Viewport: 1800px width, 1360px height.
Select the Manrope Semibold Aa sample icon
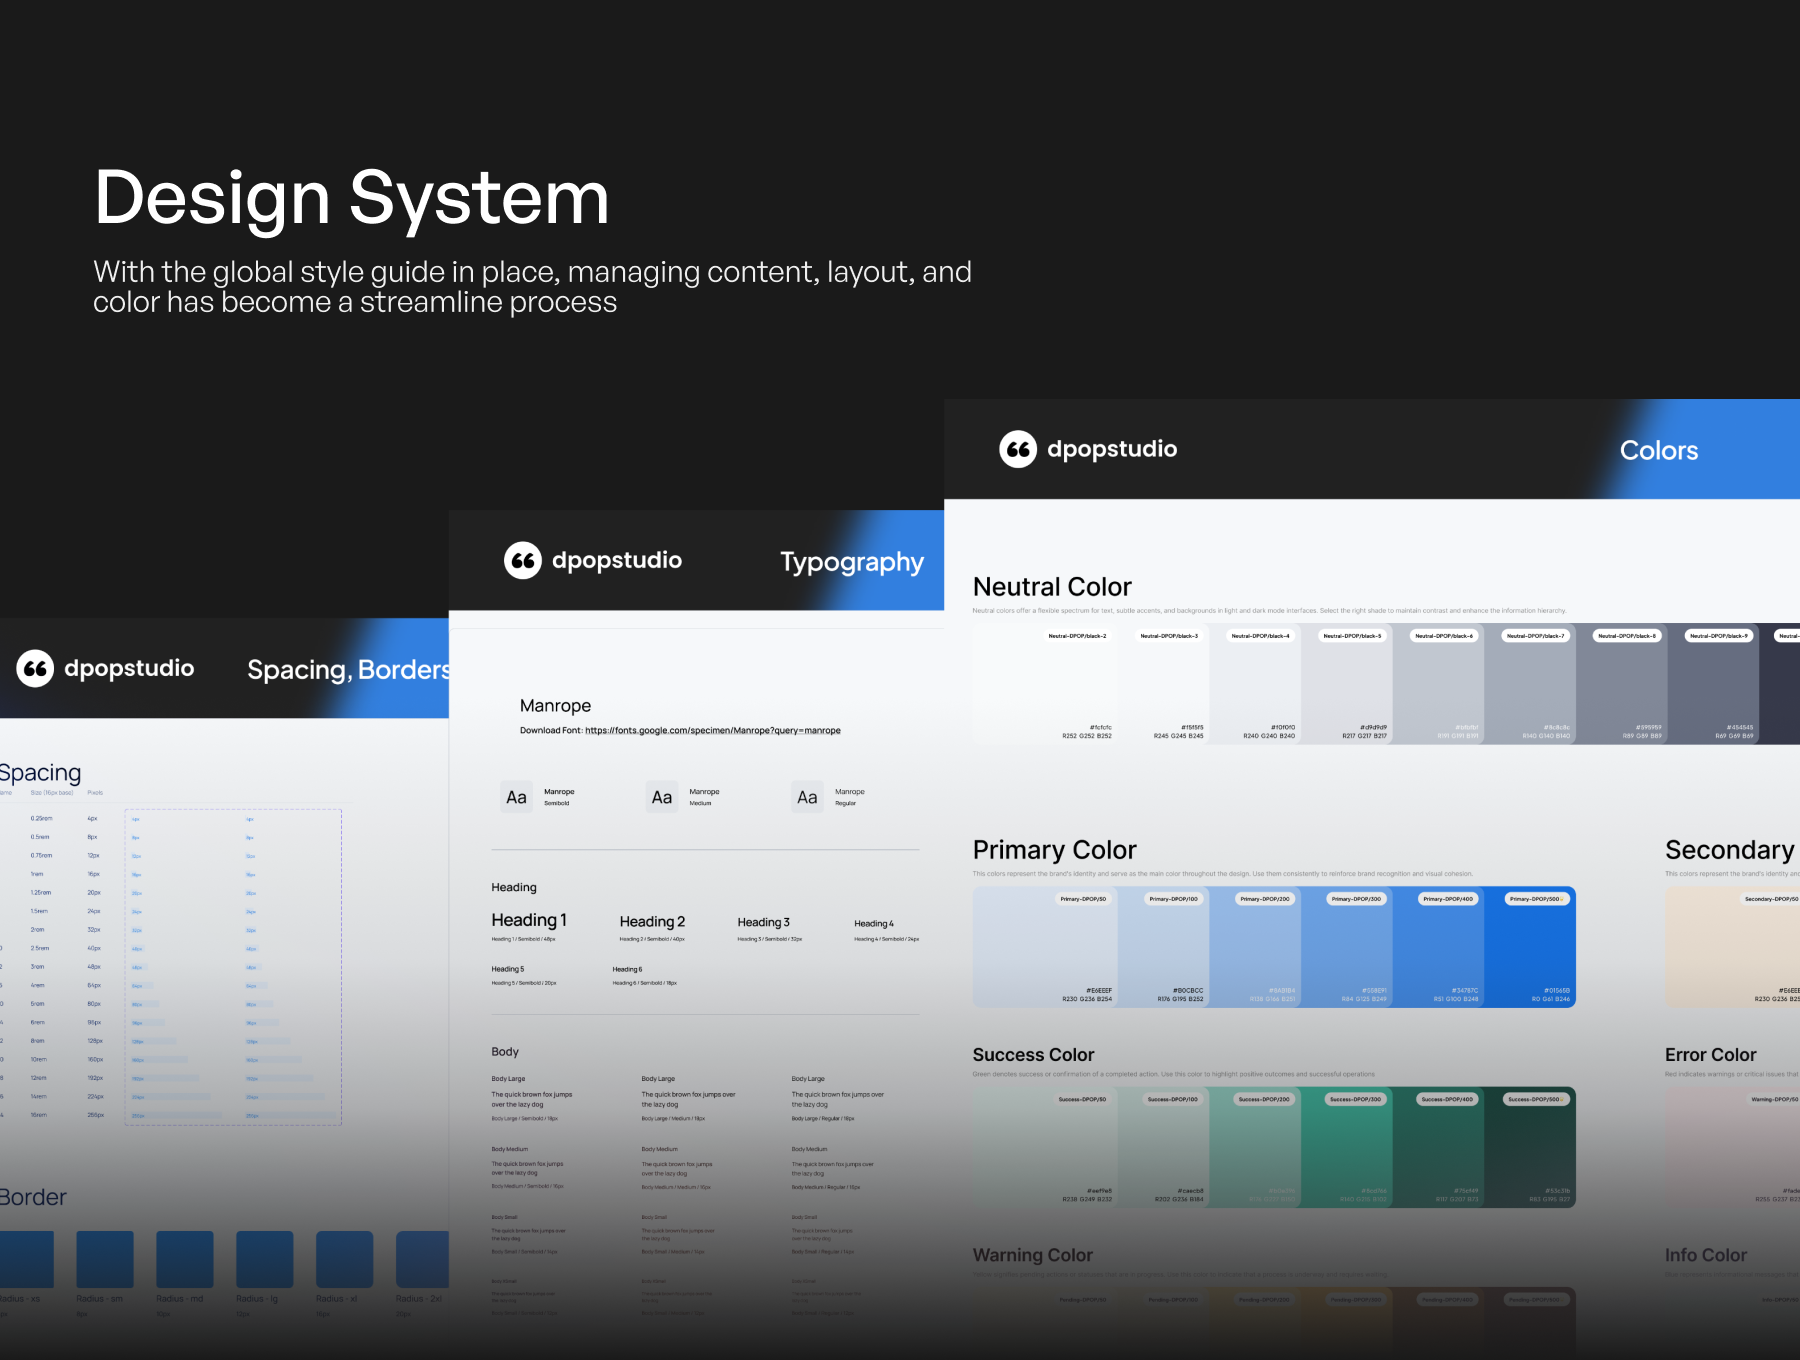[516, 796]
